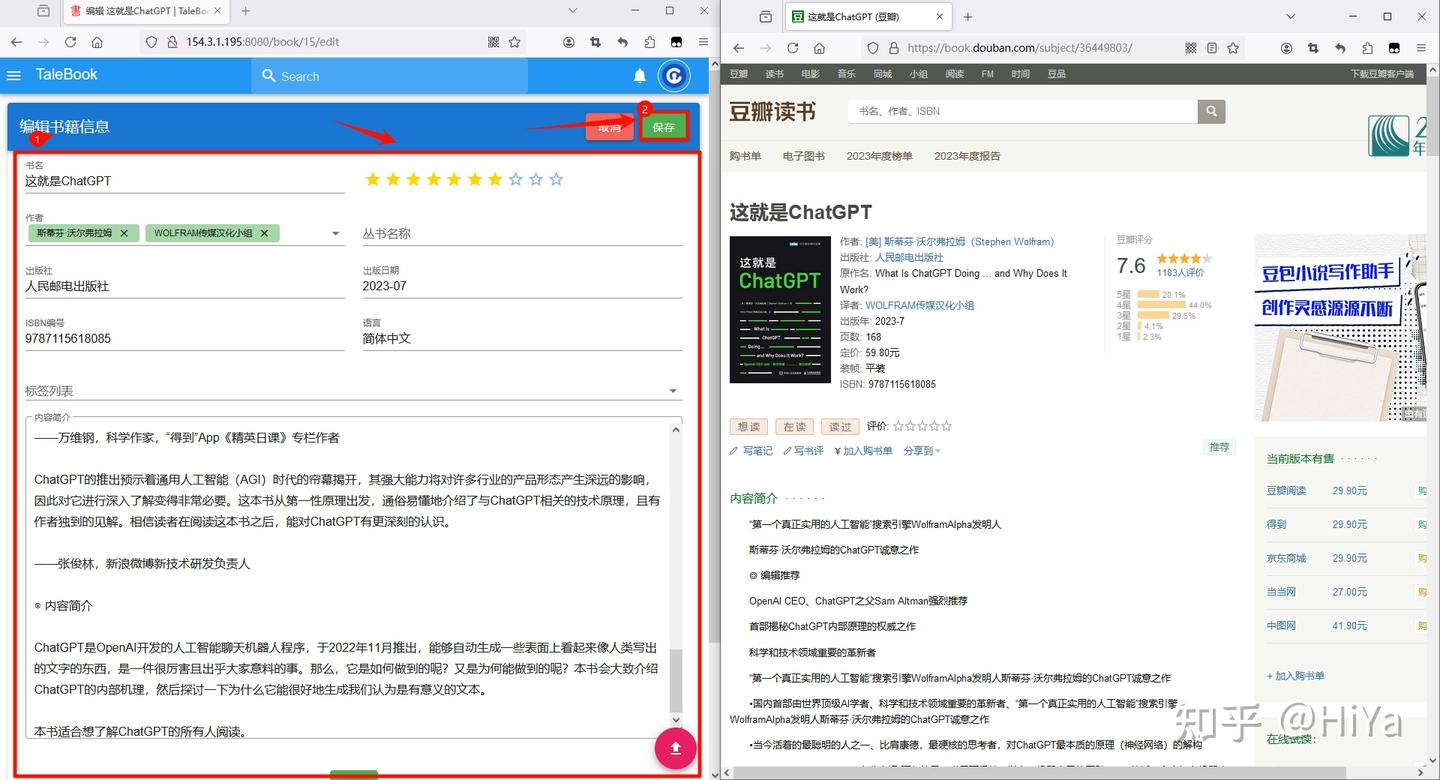1440x780 pixels.
Task: Open the 人民邮电出版社 publisher link on Douban
Action: pos(909,257)
